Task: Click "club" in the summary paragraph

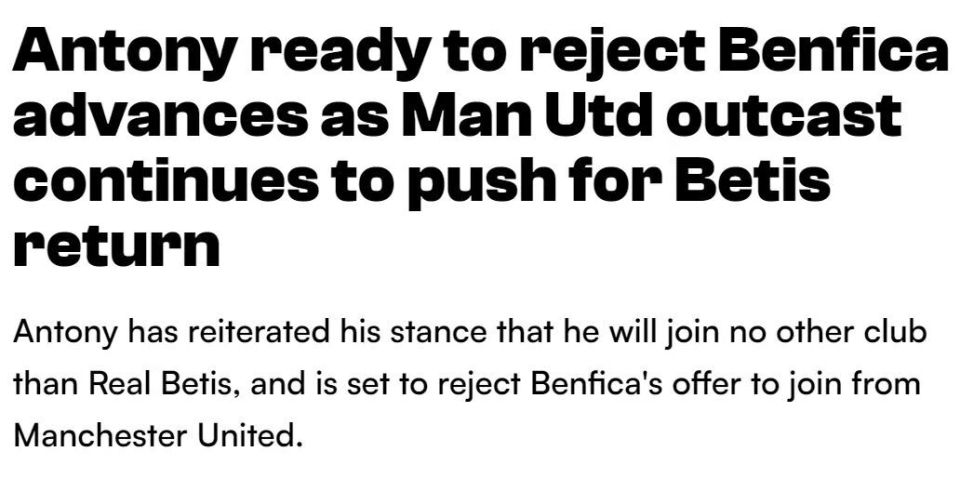Action: point(898,333)
